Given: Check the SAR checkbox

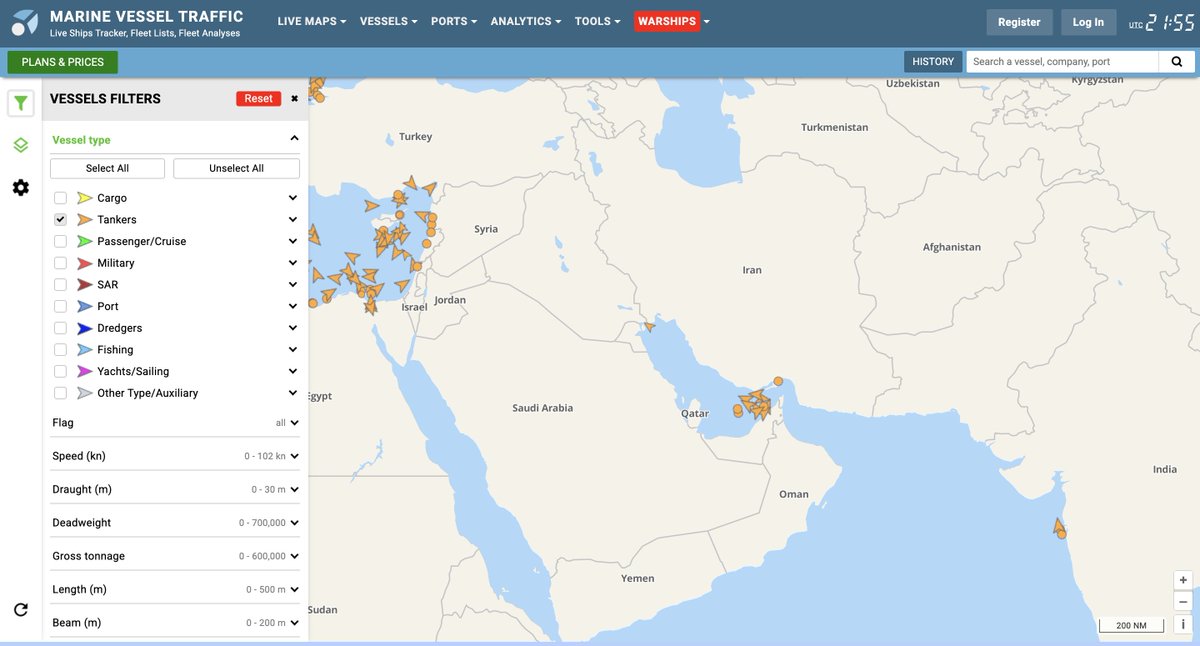Looking at the screenshot, I should click(x=60, y=285).
